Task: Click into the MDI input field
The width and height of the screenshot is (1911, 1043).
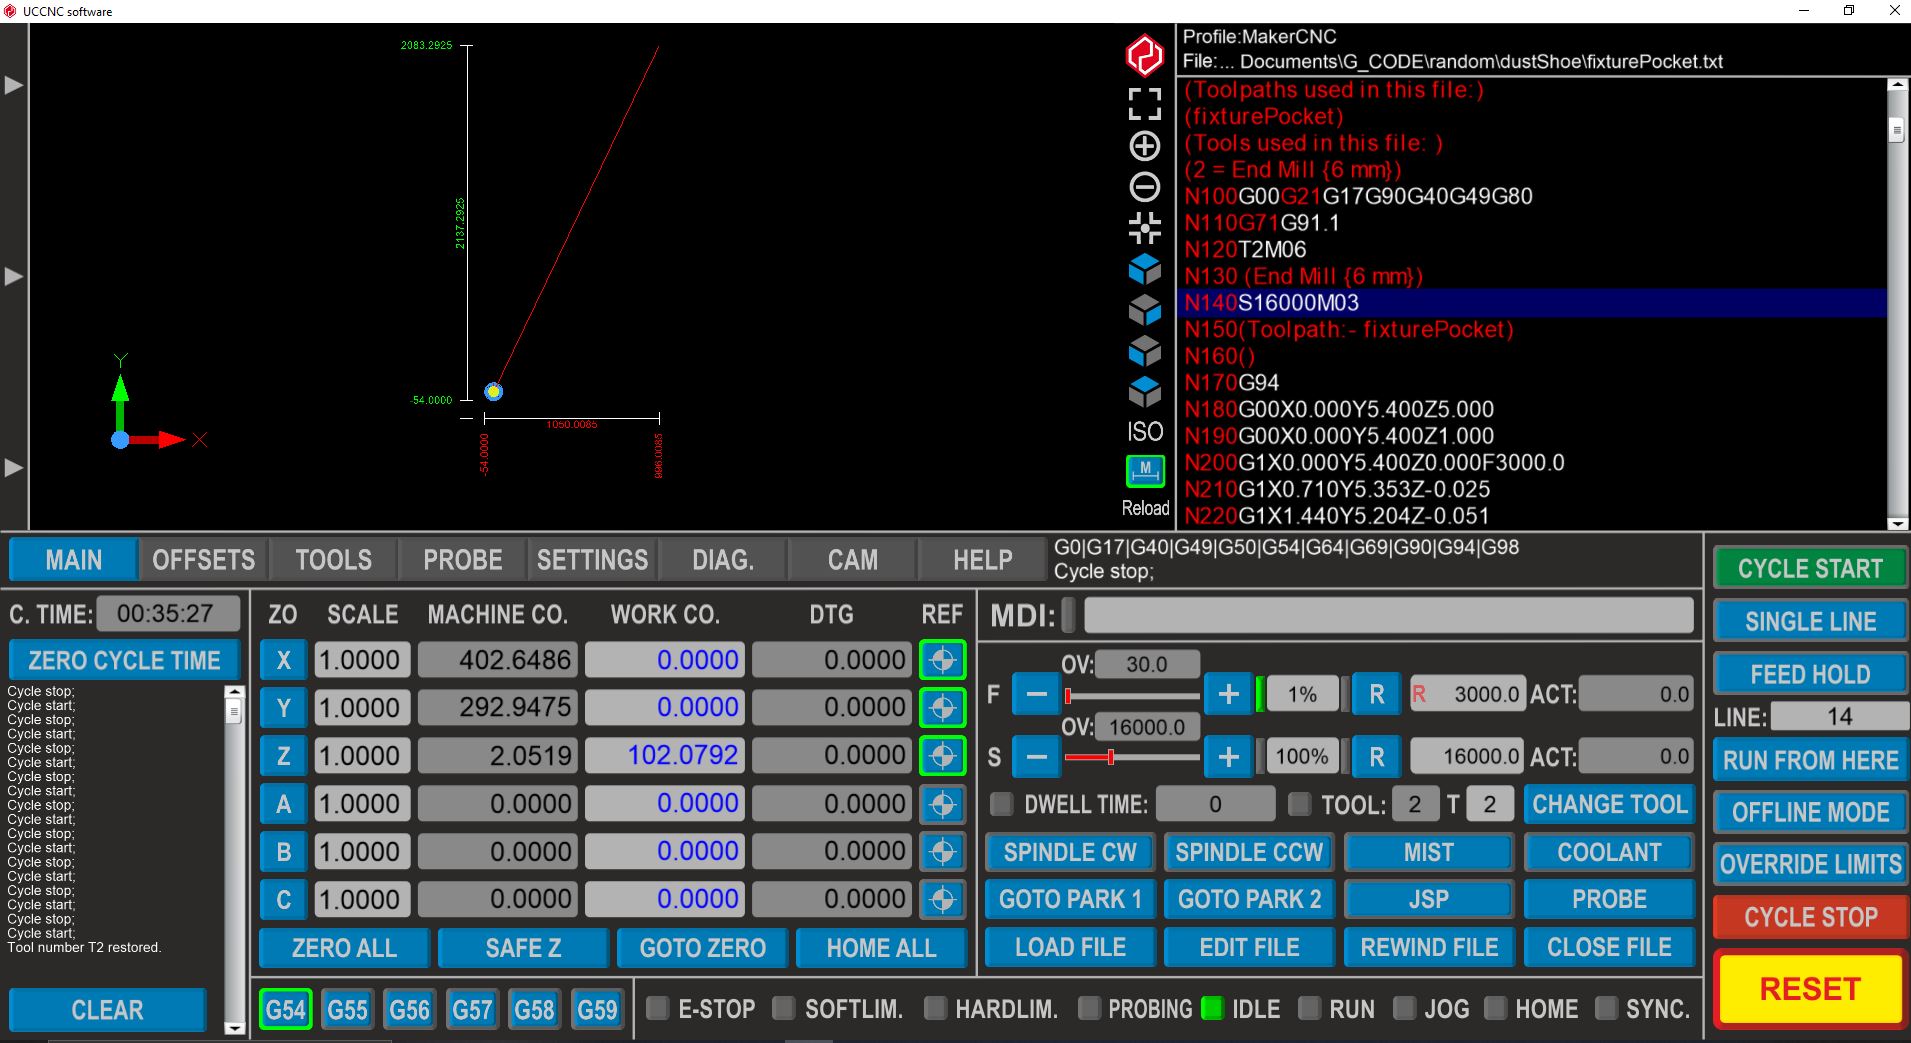Action: pyautogui.click(x=1388, y=615)
